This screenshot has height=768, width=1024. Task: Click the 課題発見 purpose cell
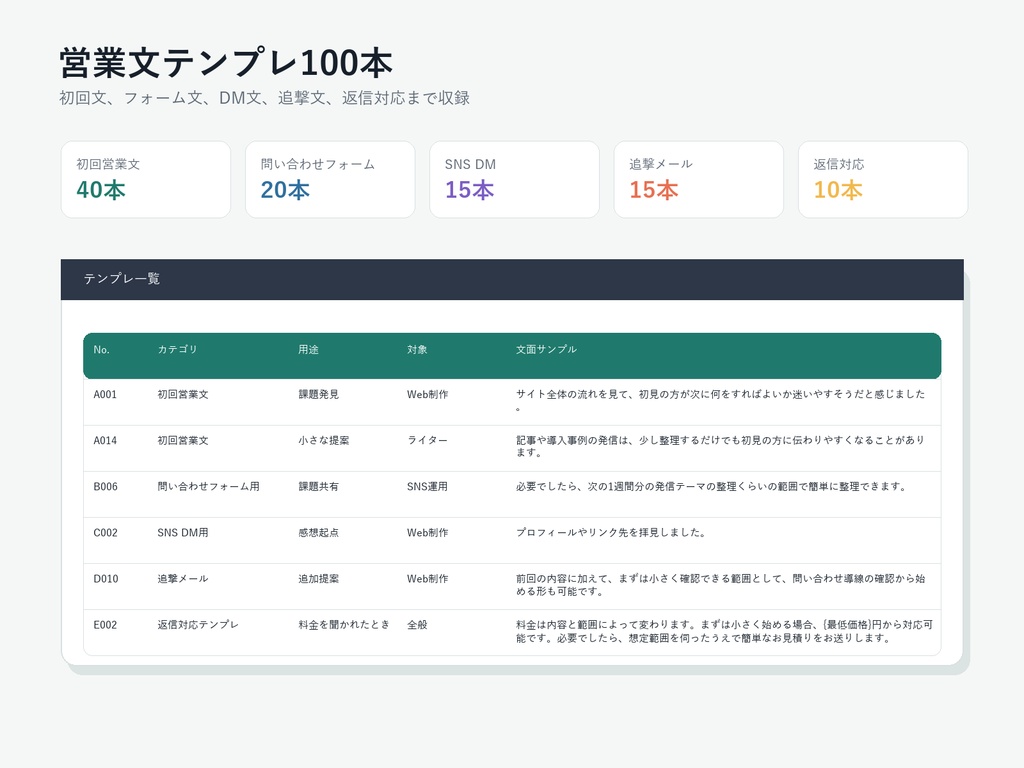(319, 394)
